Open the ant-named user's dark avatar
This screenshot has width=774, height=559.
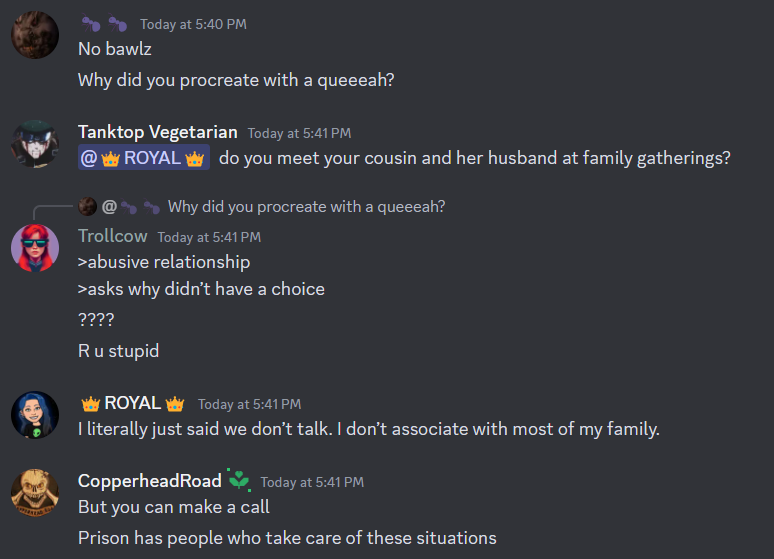pos(35,35)
